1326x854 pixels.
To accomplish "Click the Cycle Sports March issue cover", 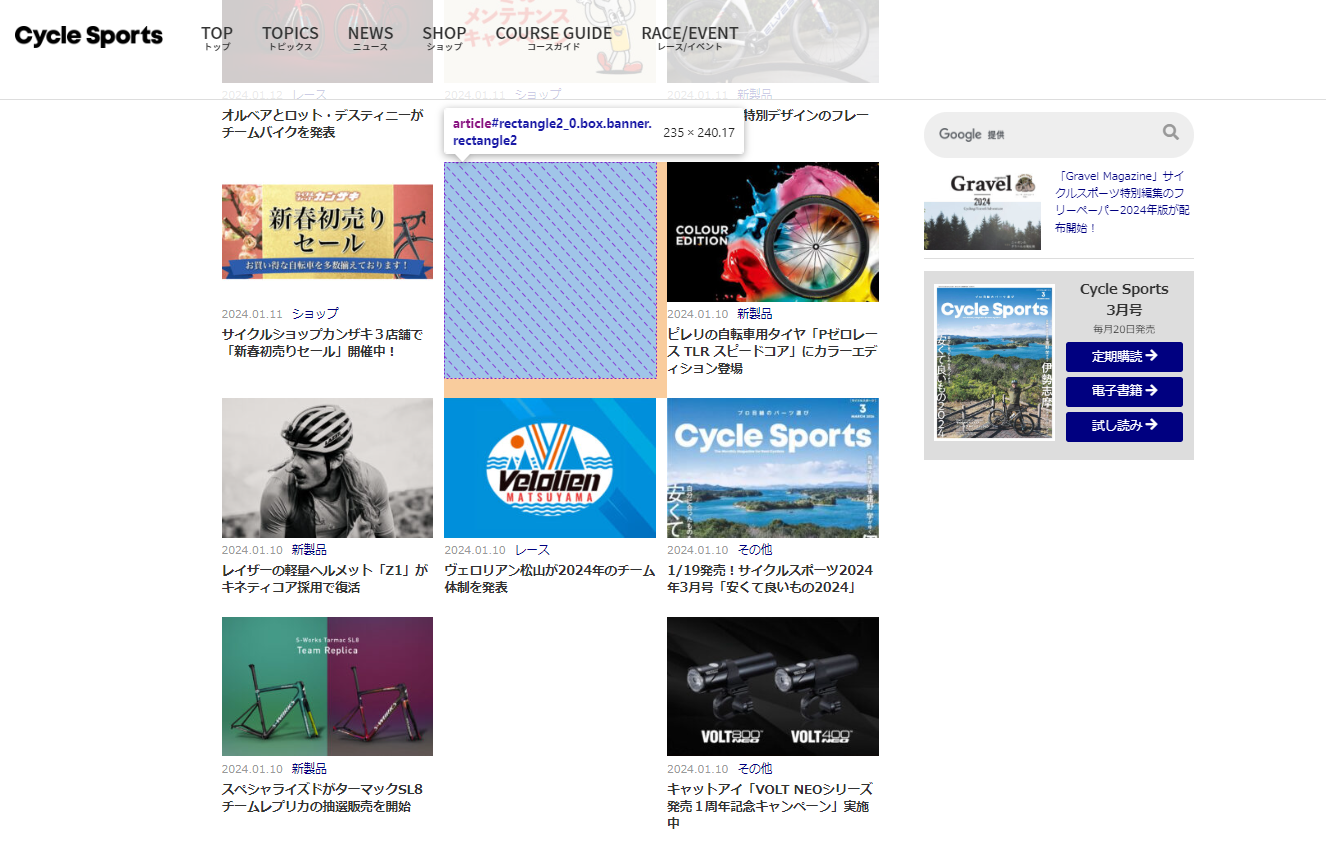I will (x=993, y=362).
